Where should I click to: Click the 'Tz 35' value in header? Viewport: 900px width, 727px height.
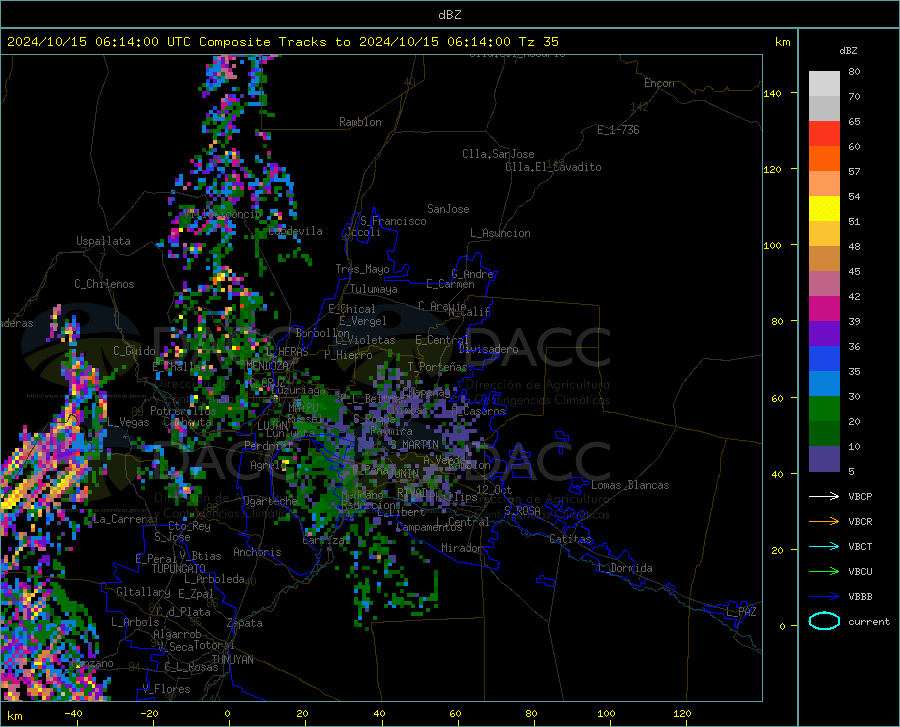tap(538, 42)
